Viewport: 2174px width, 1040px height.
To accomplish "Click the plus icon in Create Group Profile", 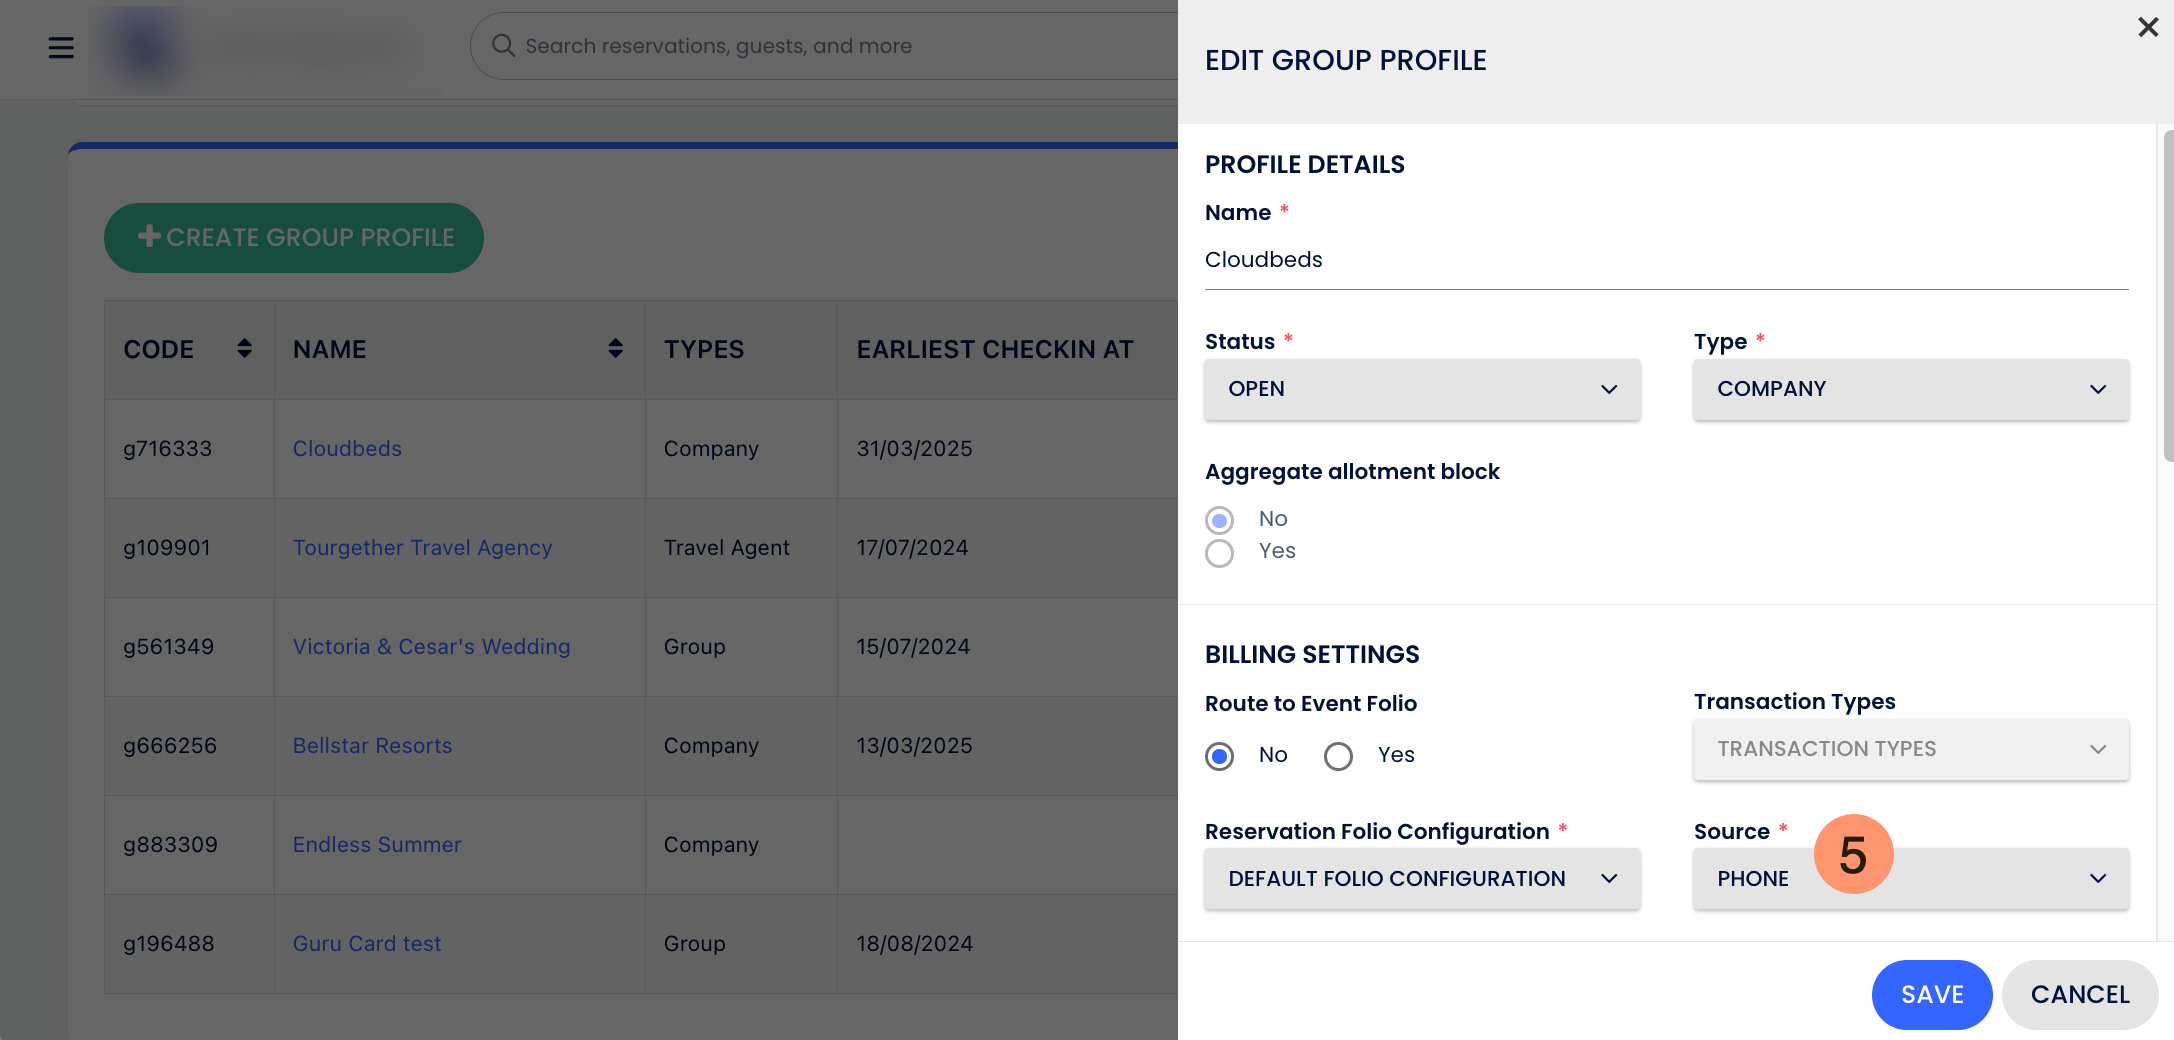I will (149, 236).
